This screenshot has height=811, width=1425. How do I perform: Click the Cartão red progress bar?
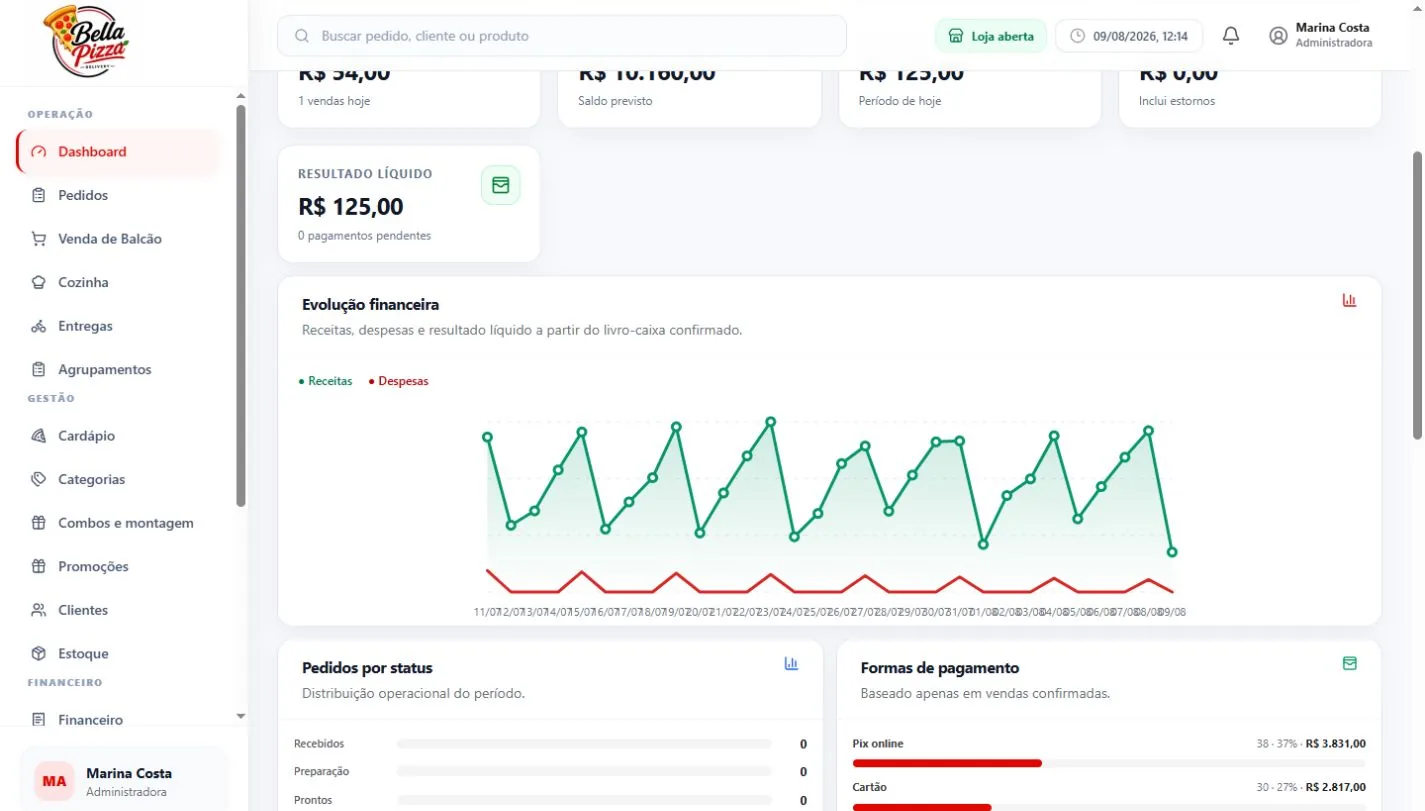(922, 806)
